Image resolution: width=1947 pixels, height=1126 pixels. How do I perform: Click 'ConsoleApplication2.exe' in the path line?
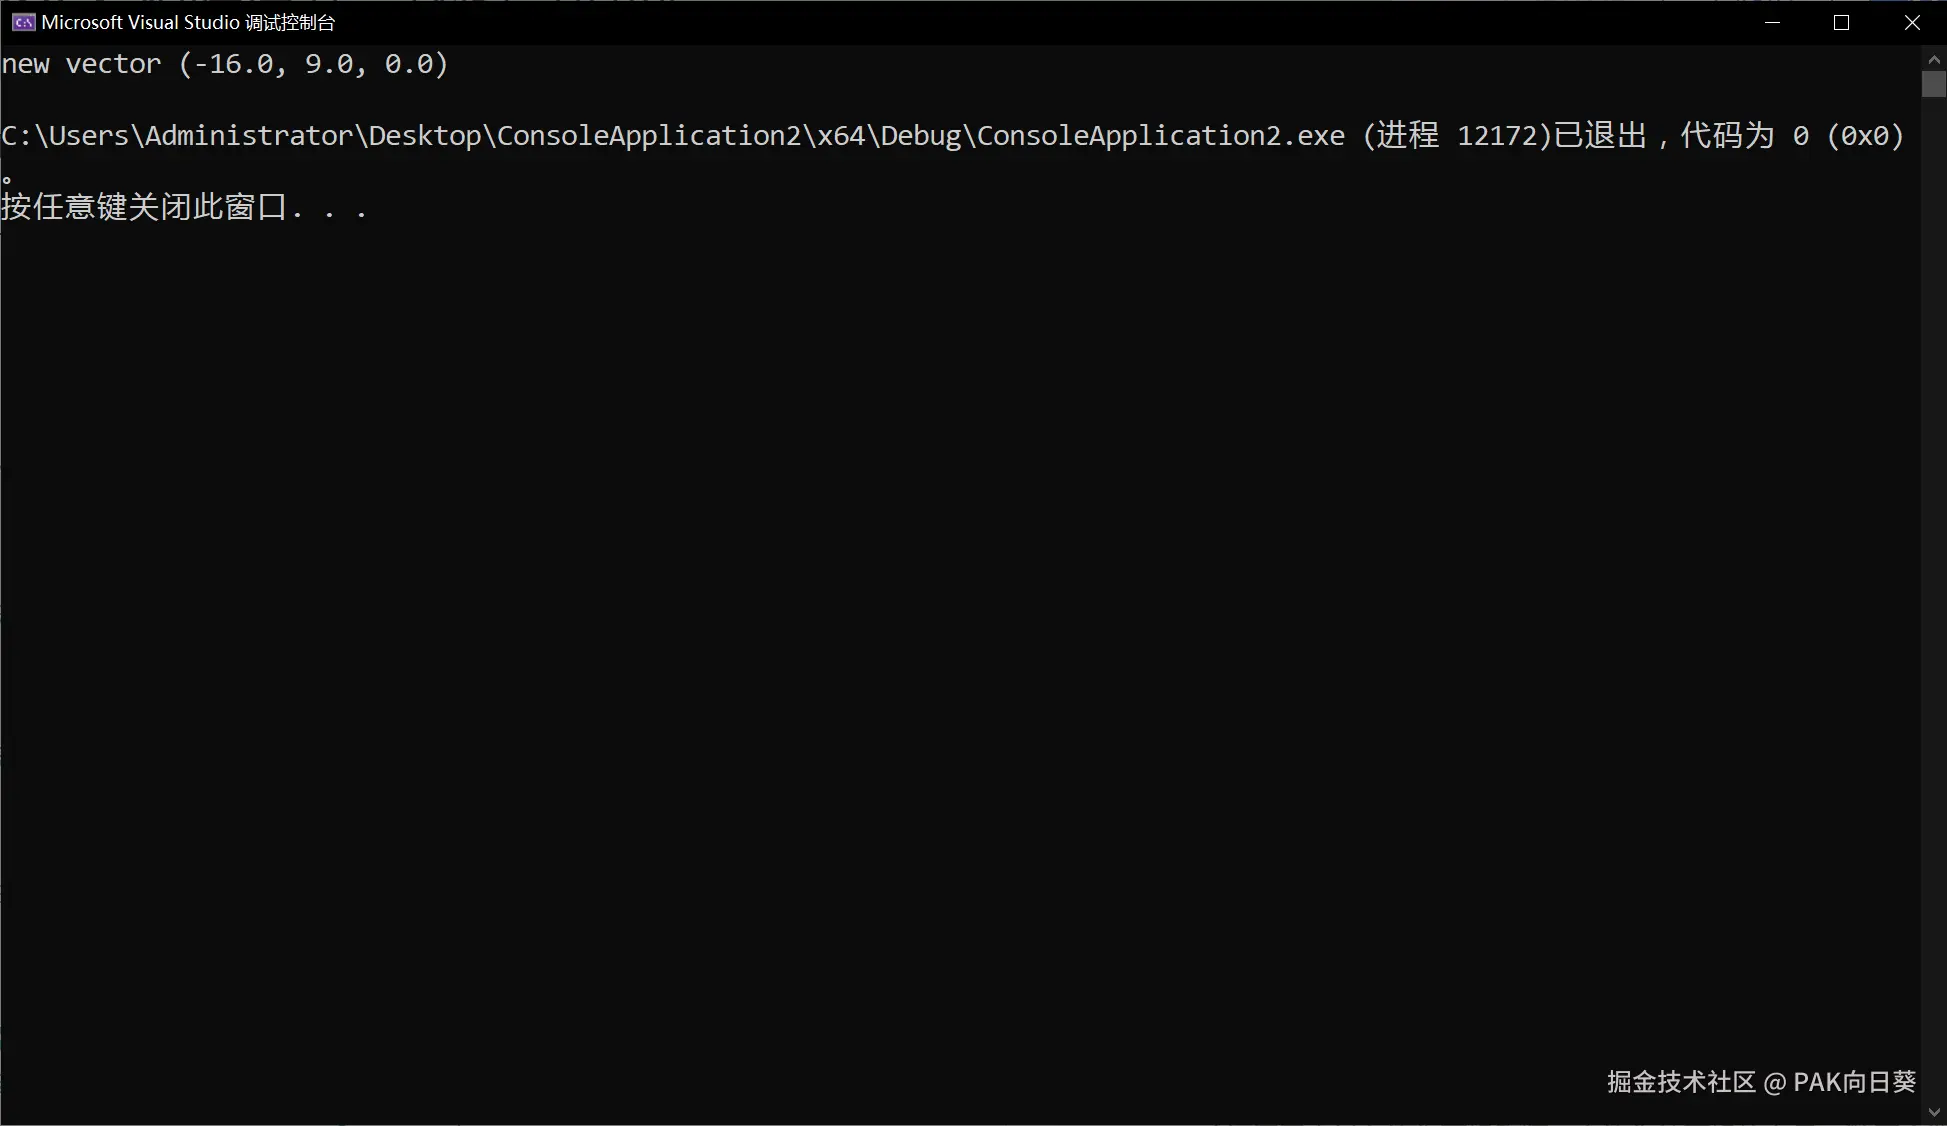click(x=1160, y=135)
